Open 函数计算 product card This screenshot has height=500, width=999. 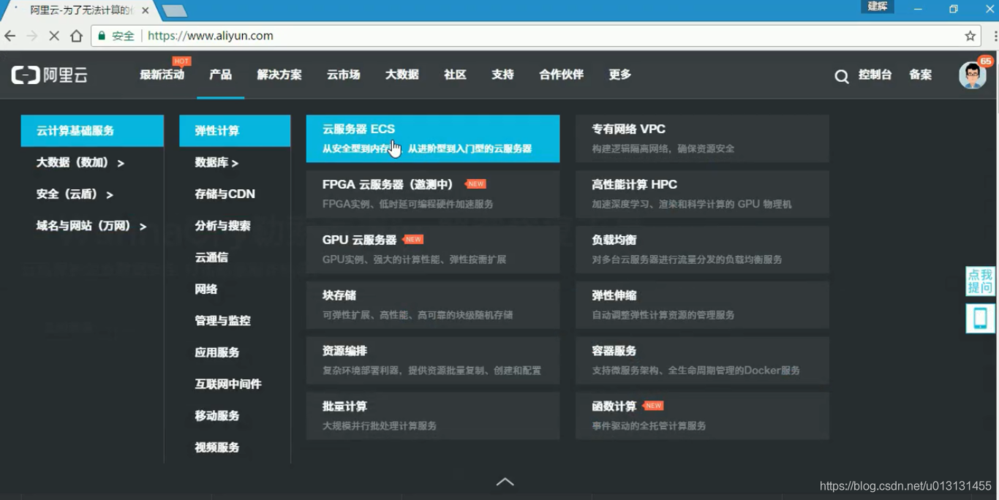[702, 415]
